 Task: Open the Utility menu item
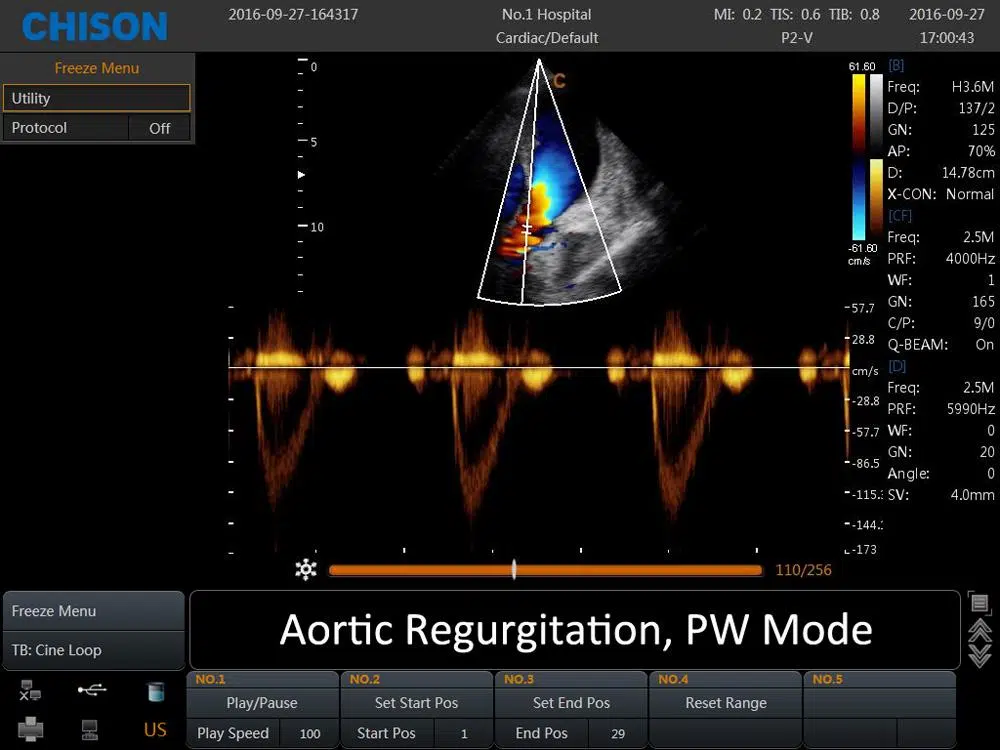[96, 98]
